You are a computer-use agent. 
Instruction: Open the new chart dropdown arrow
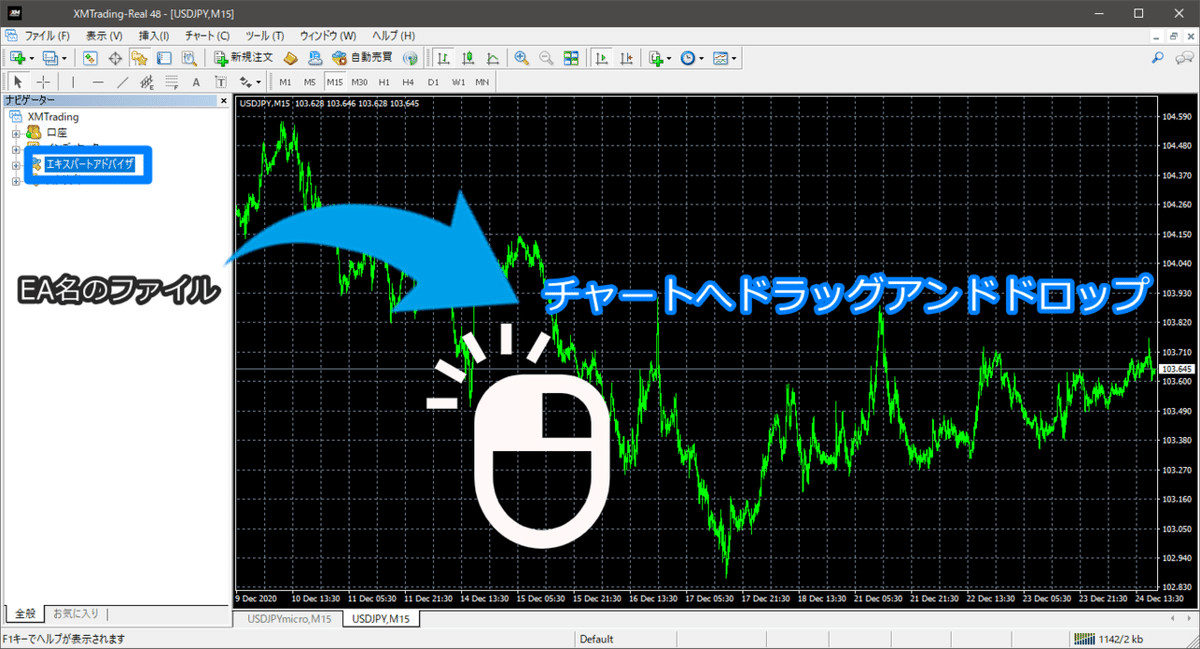click(x=29, y=57)
